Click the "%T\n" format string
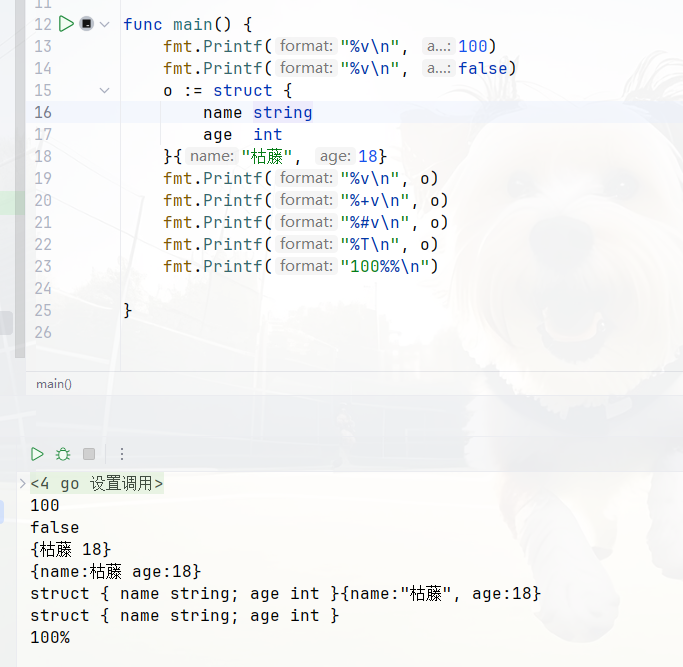The height and width of the screenshot is (667, 683). click(370, 244)
